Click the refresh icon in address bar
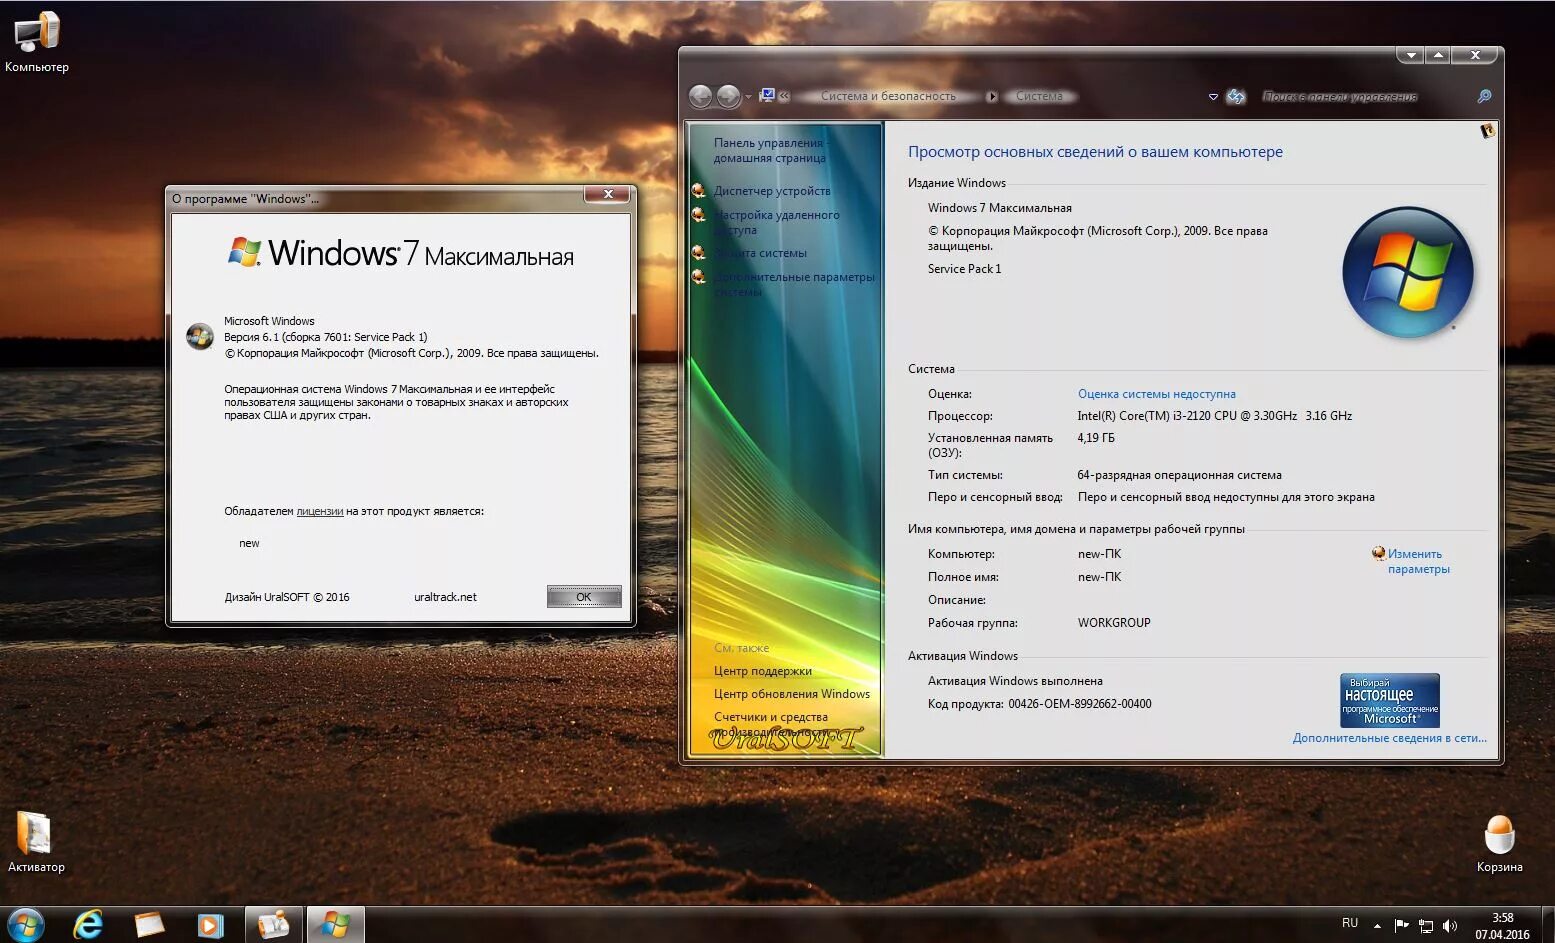Image resolution: width=1555 pixels, height=943 pixels. tap(1236, 96)
